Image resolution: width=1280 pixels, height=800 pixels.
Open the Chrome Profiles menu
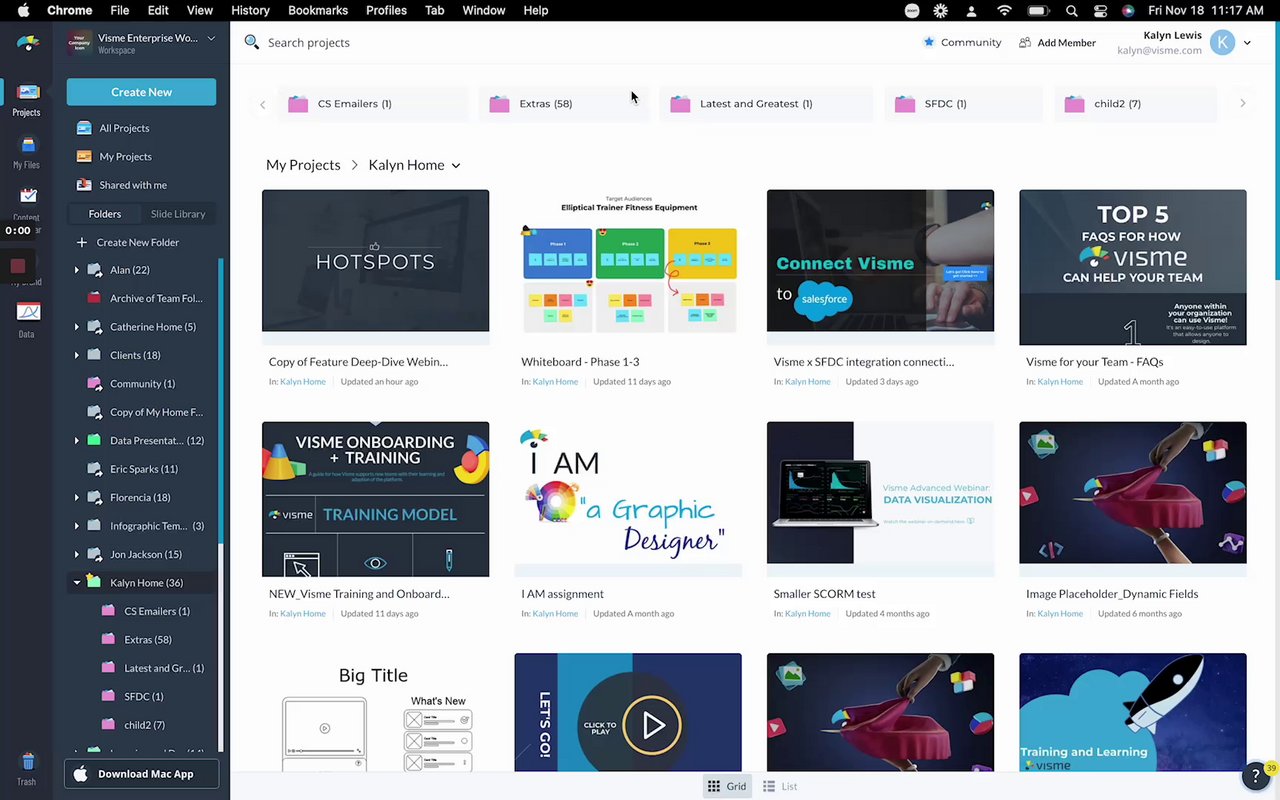click(x=386, y=10)
